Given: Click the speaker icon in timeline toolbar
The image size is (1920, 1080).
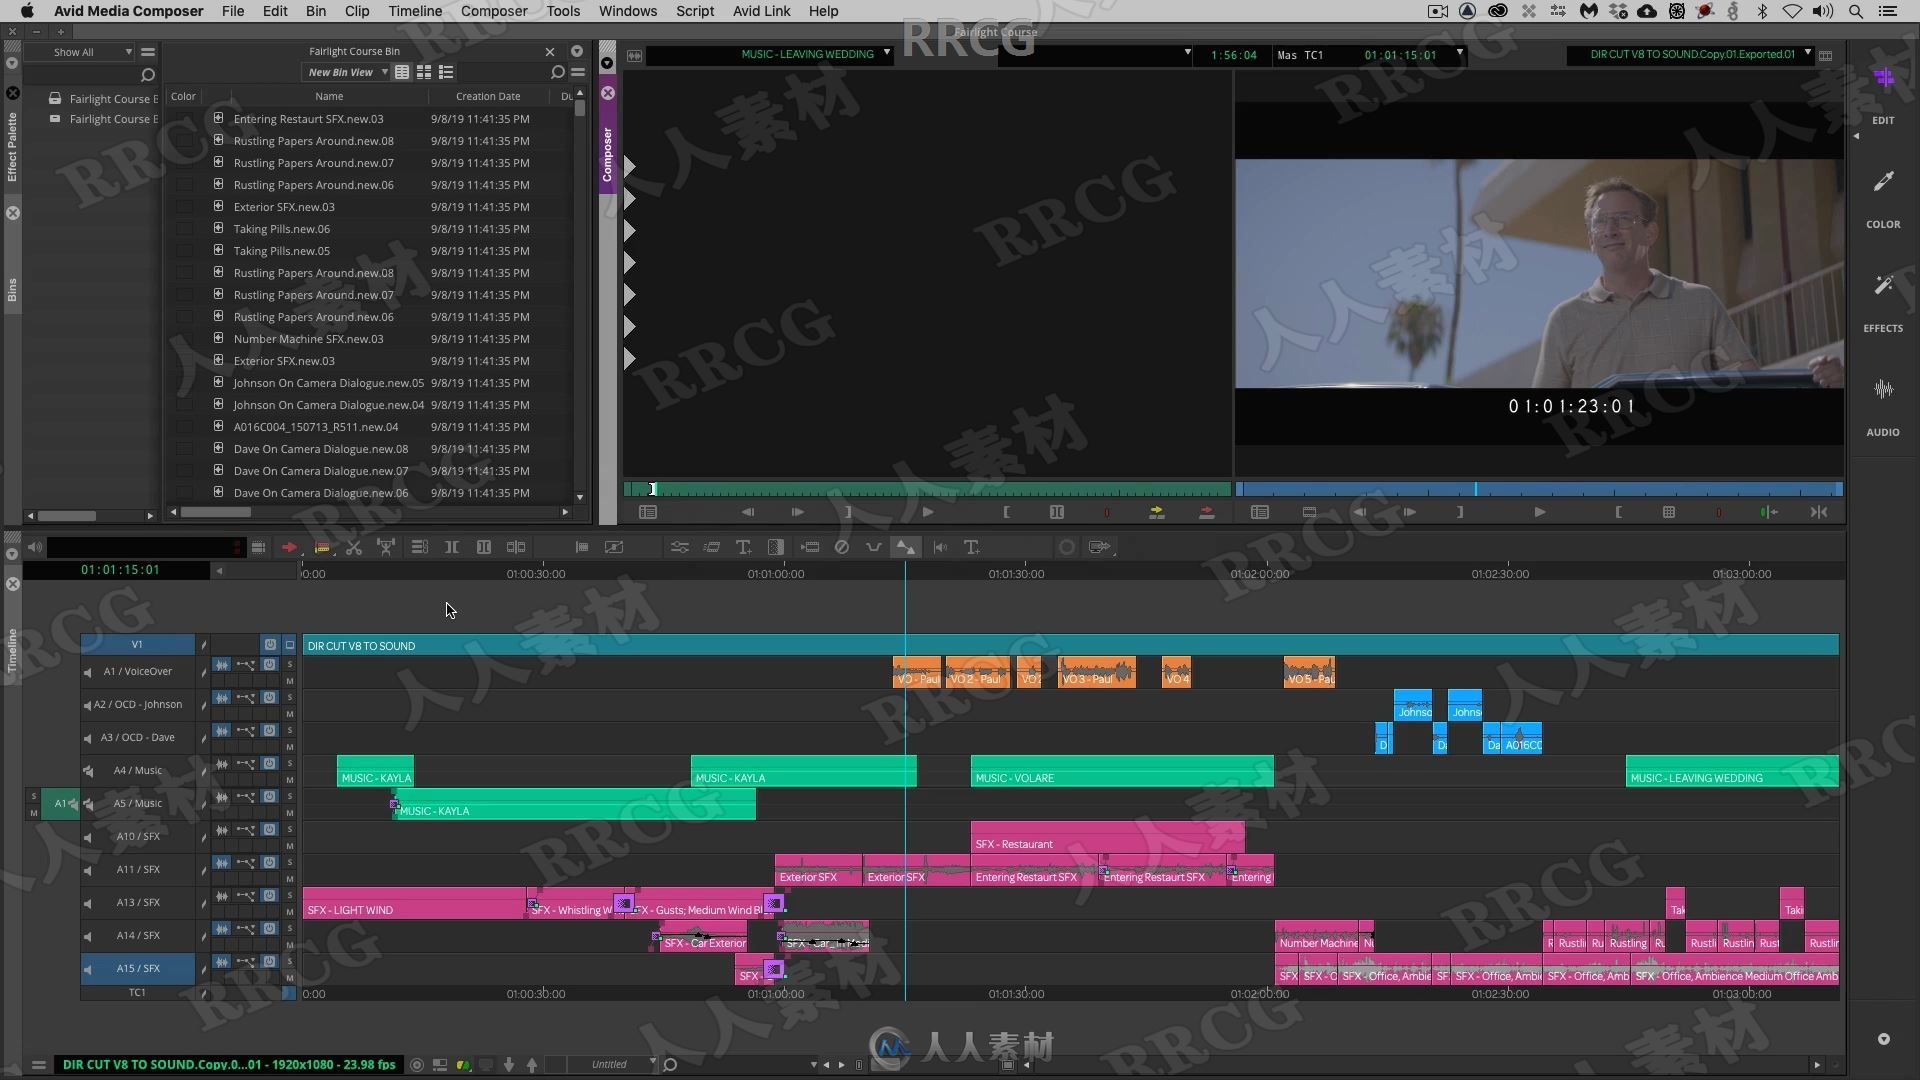Looking at the screenshot, I should [x=35, y=547].
